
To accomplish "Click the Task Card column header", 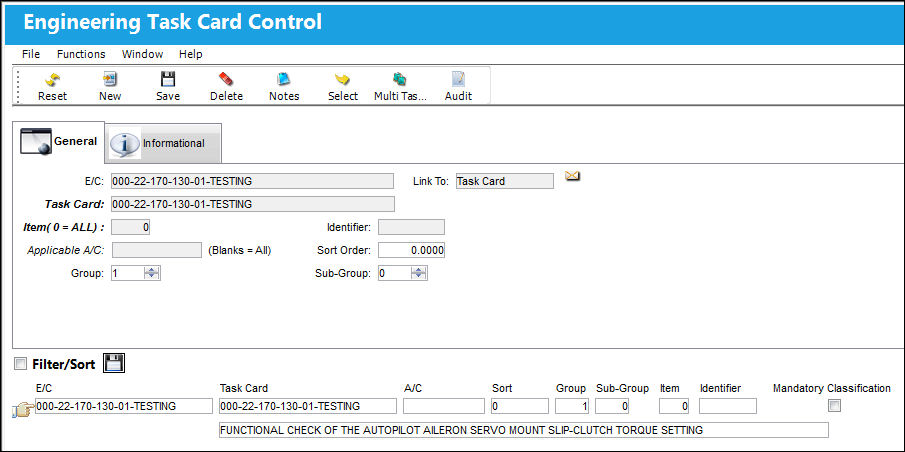I will (244, 388).
